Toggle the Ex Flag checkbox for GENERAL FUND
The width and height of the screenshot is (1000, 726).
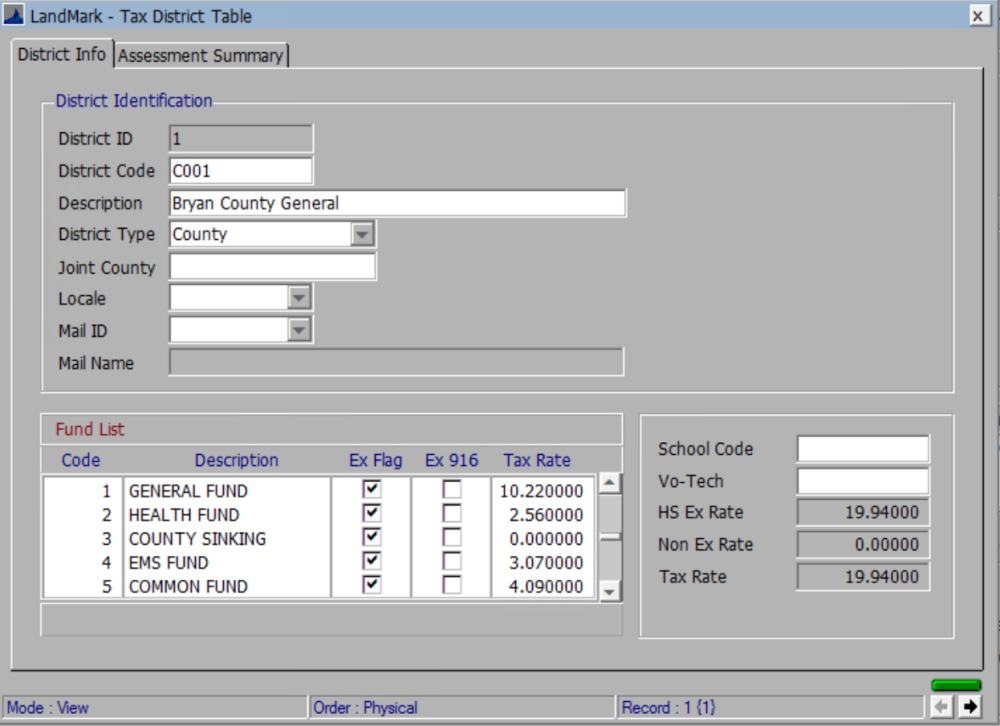(x=370, y=489)
